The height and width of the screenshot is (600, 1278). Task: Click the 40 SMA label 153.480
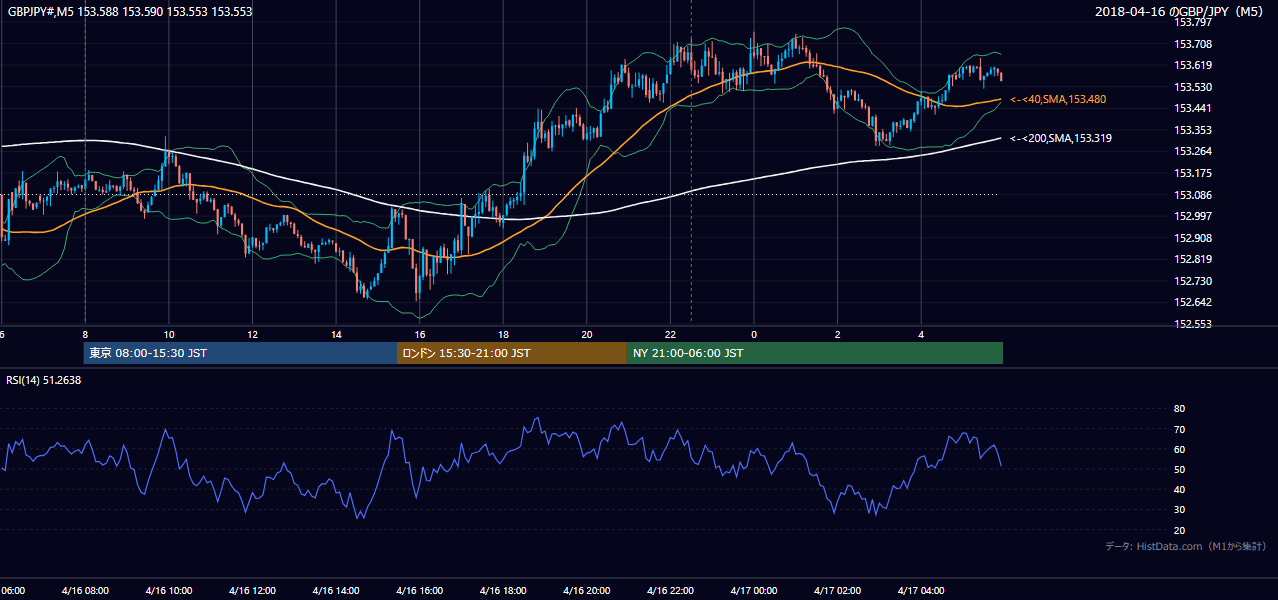click(x=1058, y=100)
